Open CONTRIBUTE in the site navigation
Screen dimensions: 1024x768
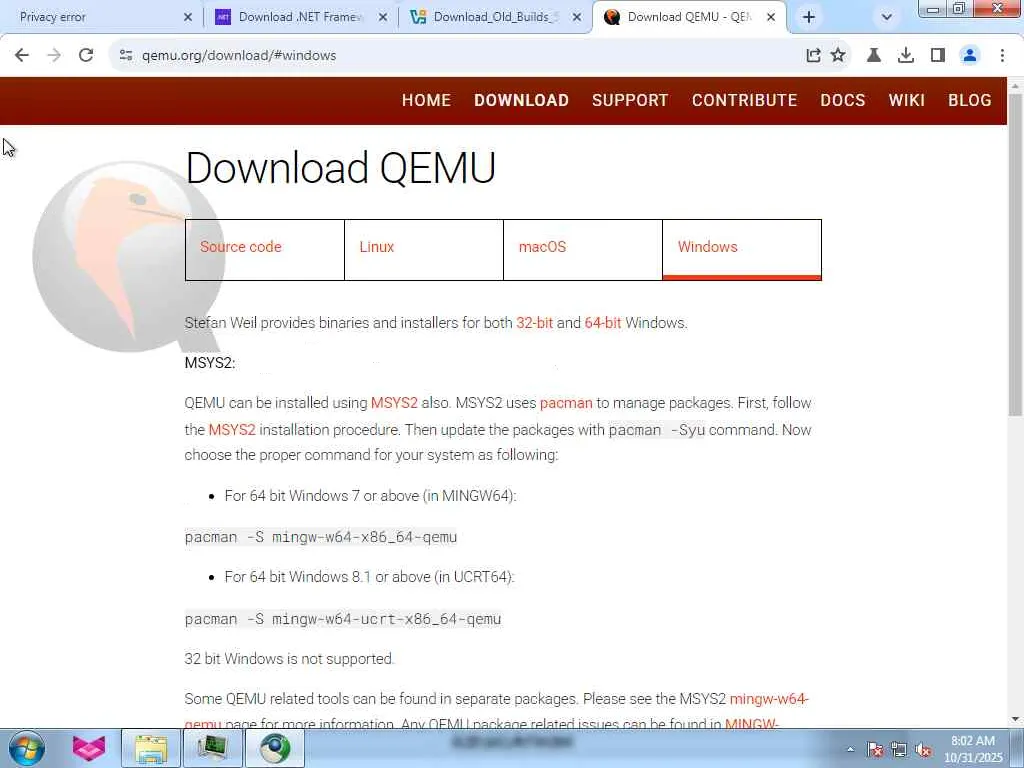(x=744, y=100)
